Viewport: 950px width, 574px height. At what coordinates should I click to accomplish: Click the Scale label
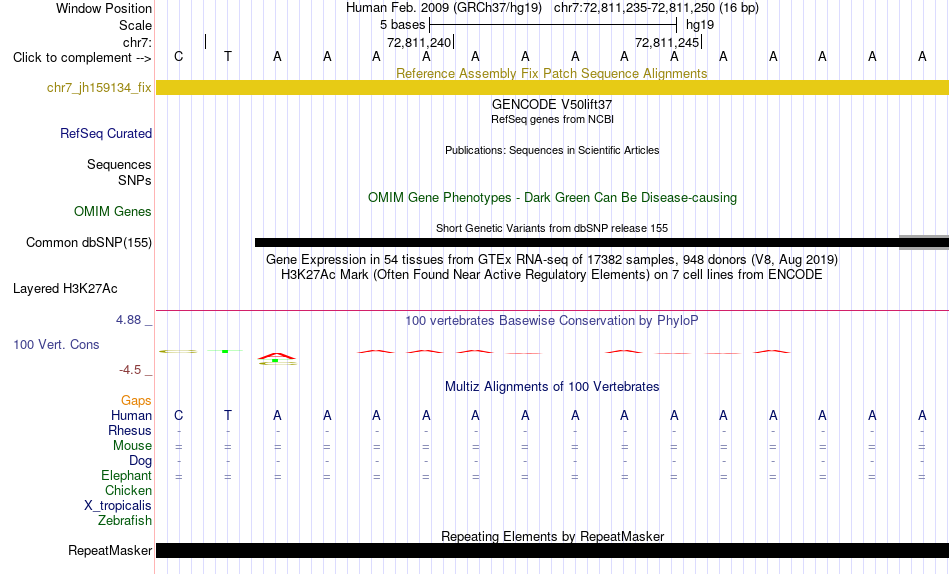pyautogui.click(x=135, y=25)
